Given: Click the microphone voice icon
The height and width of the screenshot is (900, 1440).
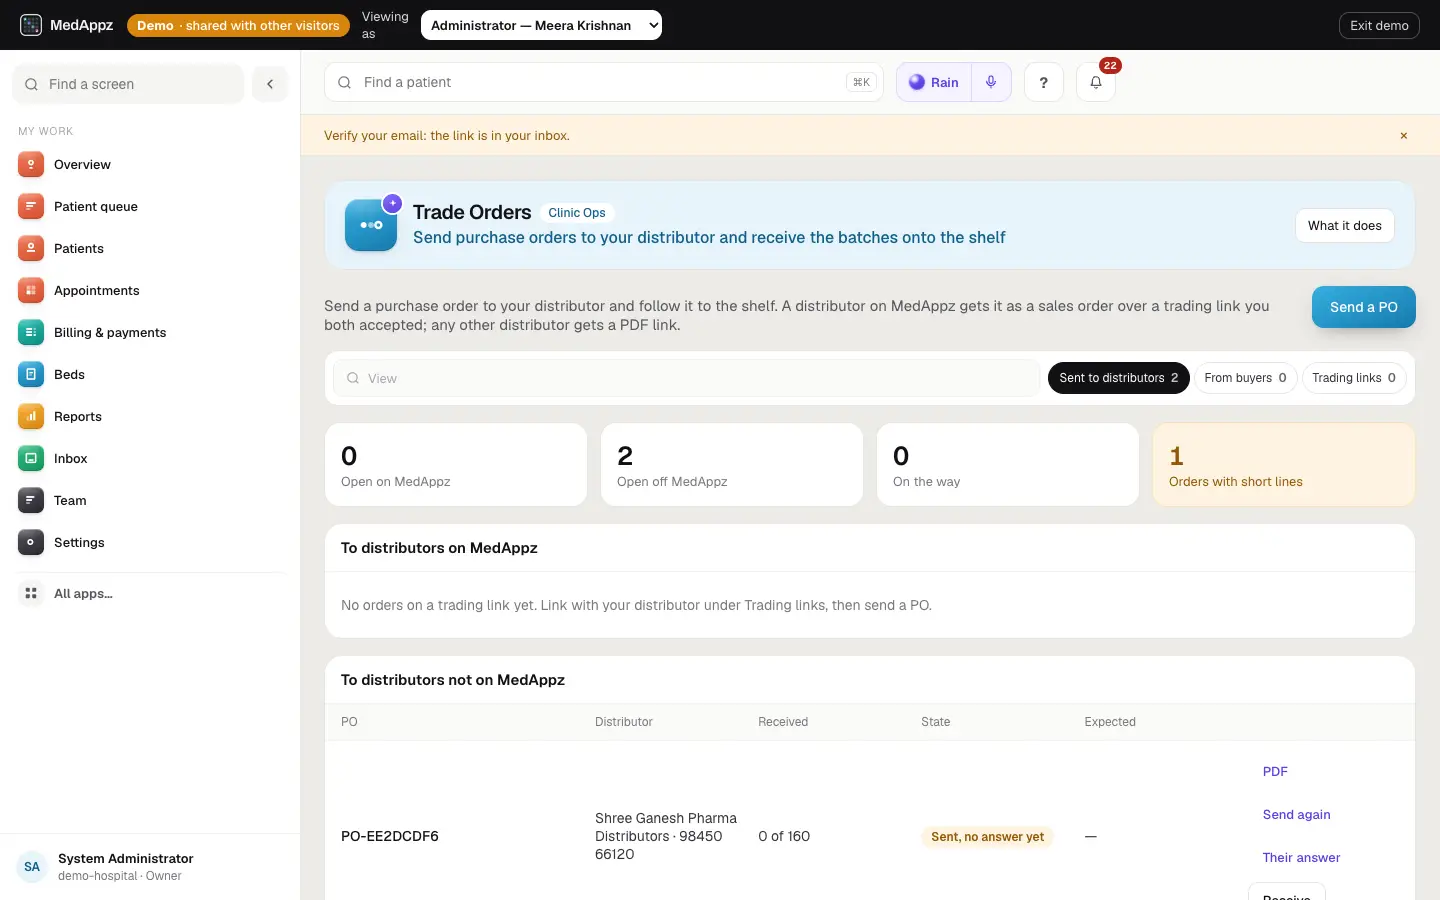Looking at the screenshot, I should click(x=991, y=82).
